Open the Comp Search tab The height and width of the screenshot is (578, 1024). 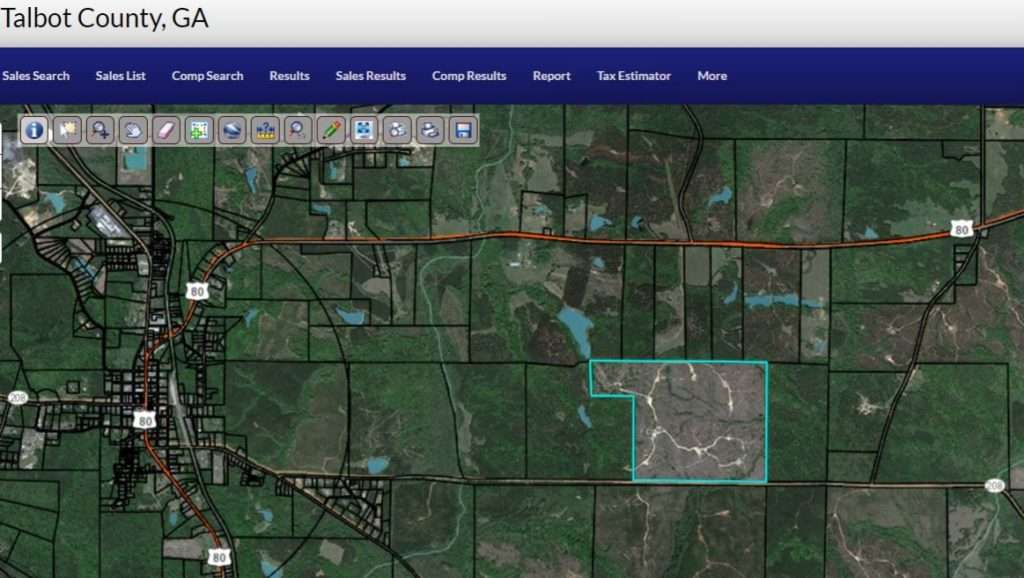pos(208,76)
